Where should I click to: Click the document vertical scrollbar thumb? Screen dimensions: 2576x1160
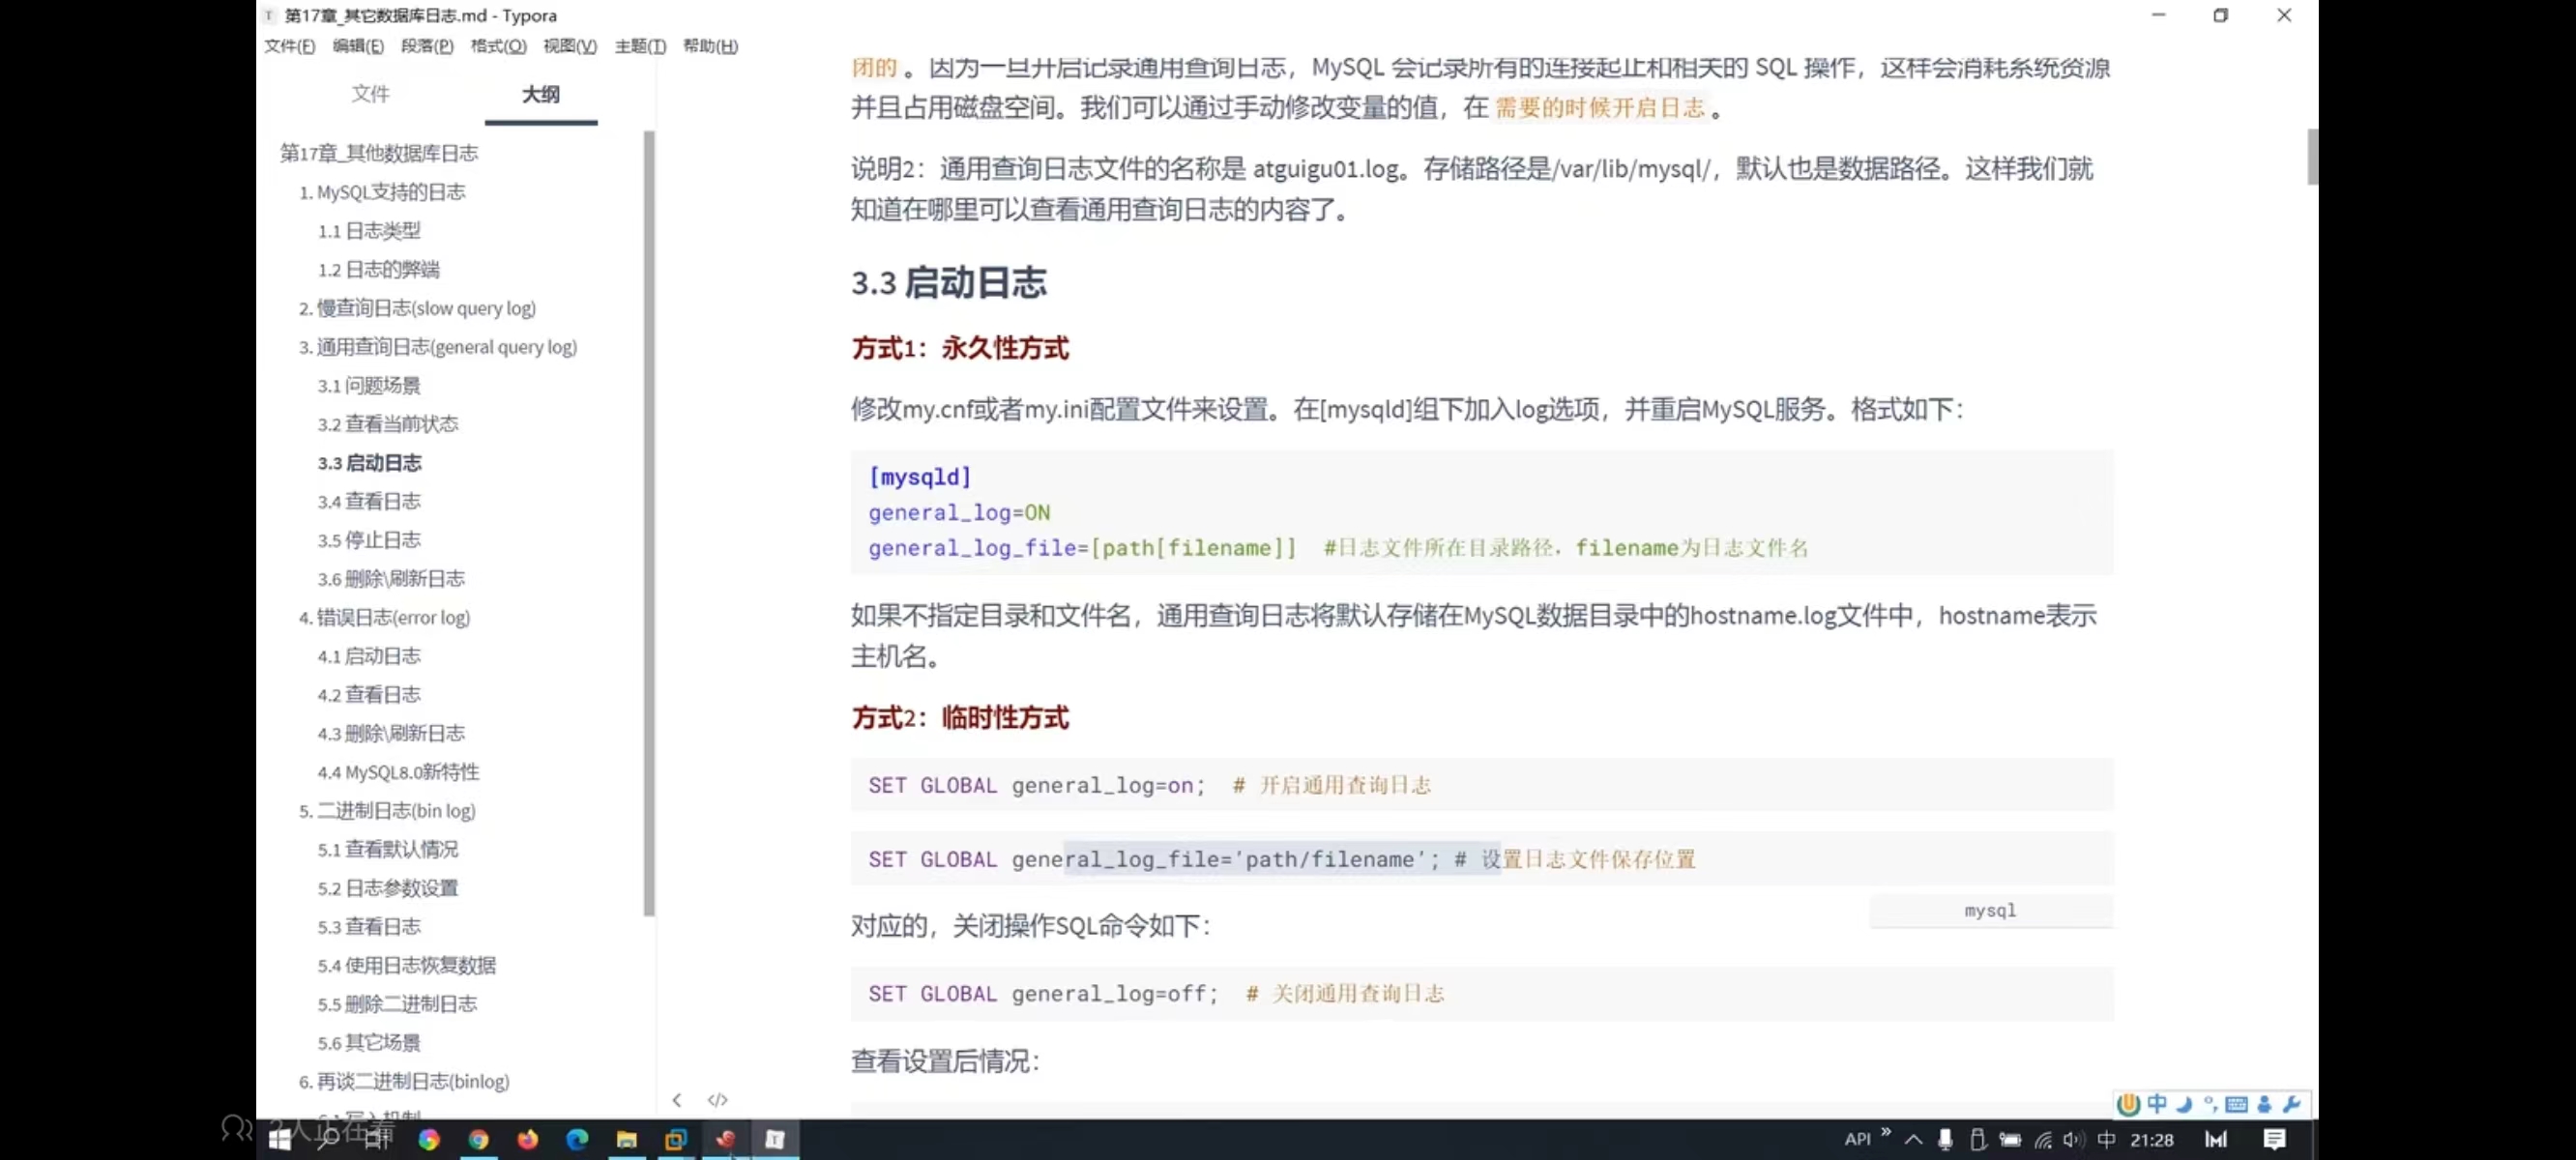[x=2312, y=157]
